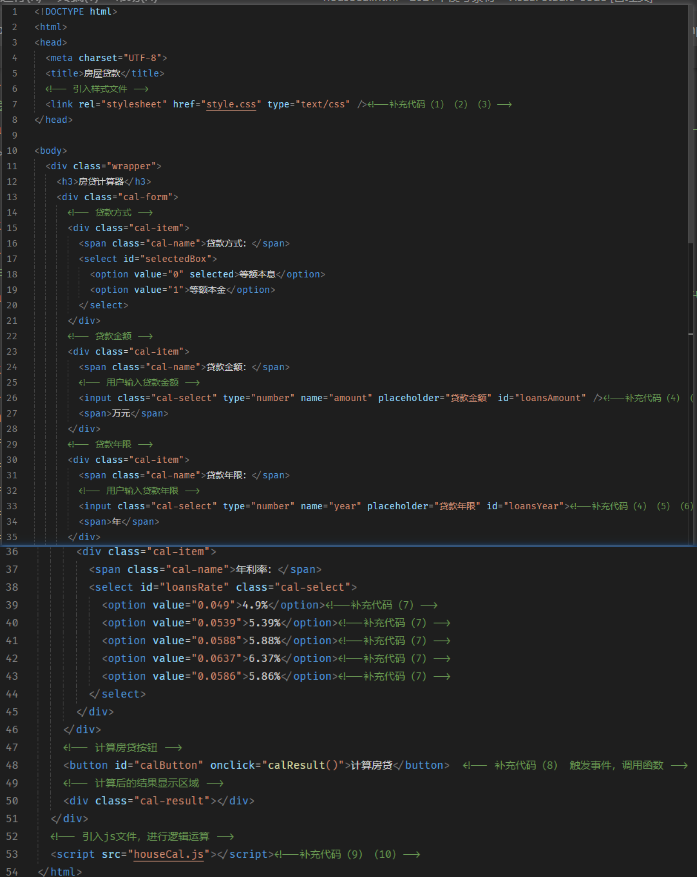Click the option value "0.0539"
The height and width of the screenshot is (877, 697).
[217, 623]
